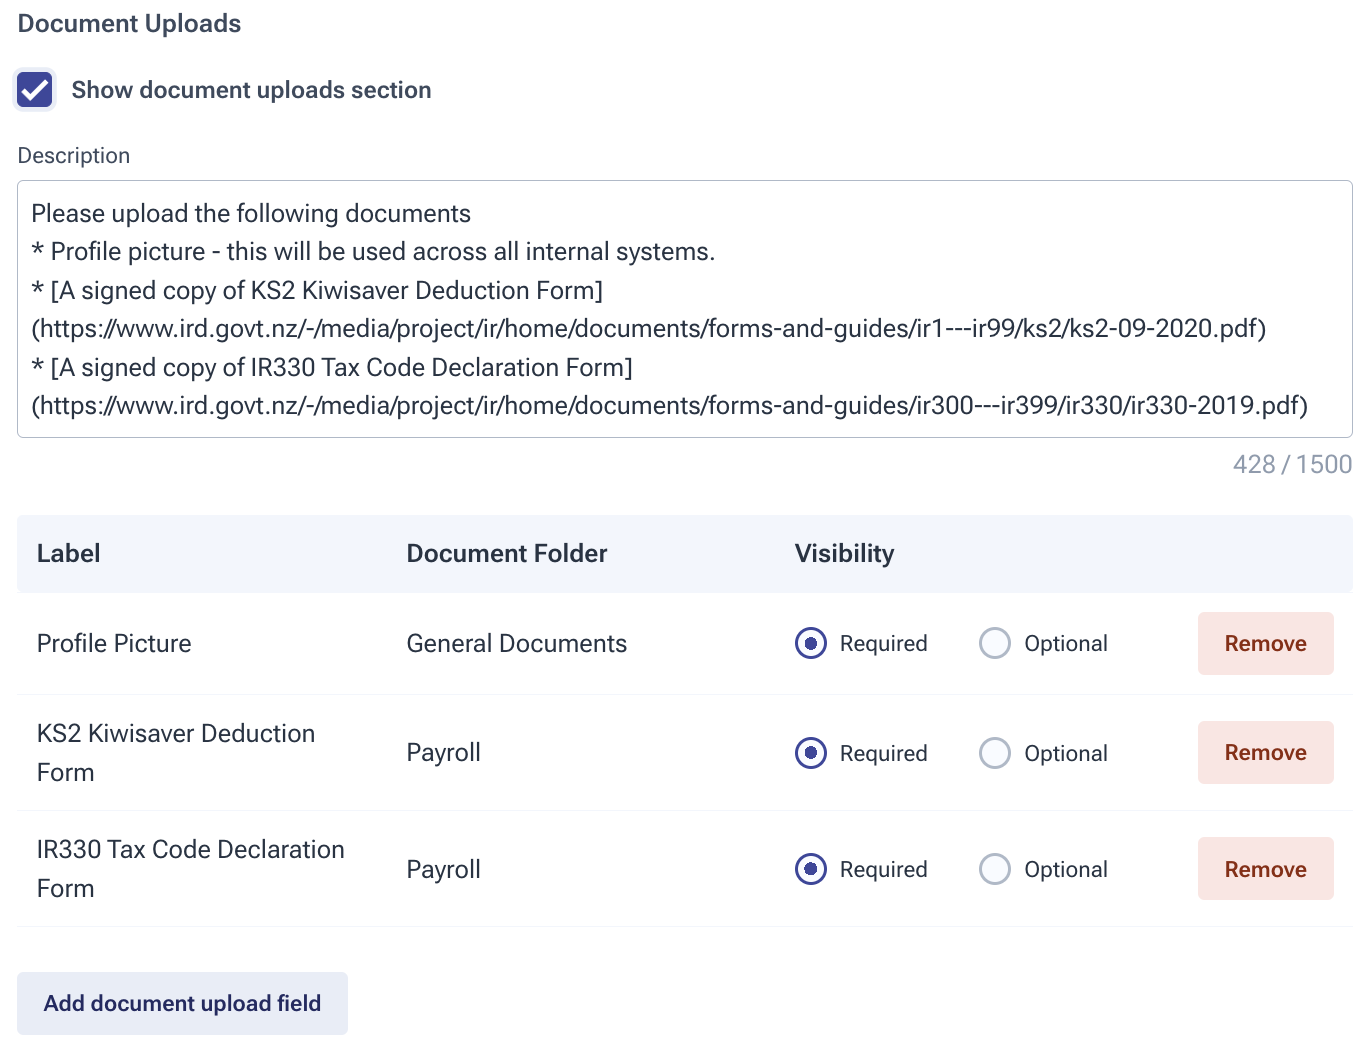The height and width of the screenshot is (1054, 1372).
Task: Remove the KS2 Kiwisaver Deduction Form row
Action: [x=1265, y=752]
